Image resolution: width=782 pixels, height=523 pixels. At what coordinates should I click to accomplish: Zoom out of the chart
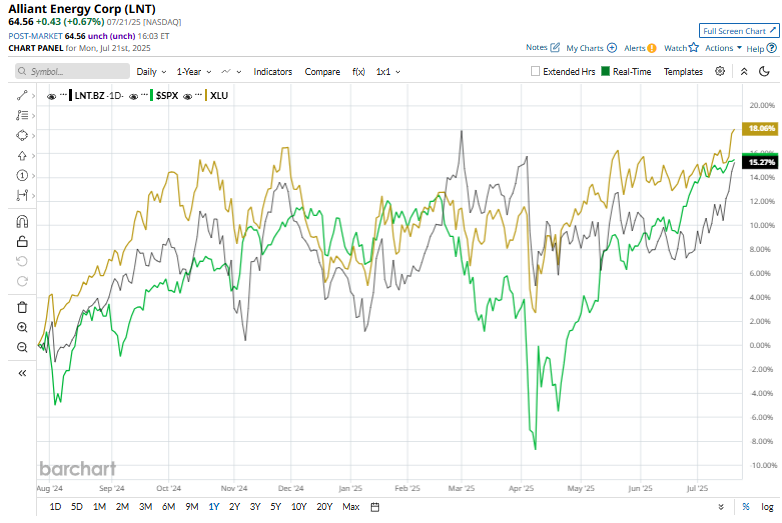(22, 347)
